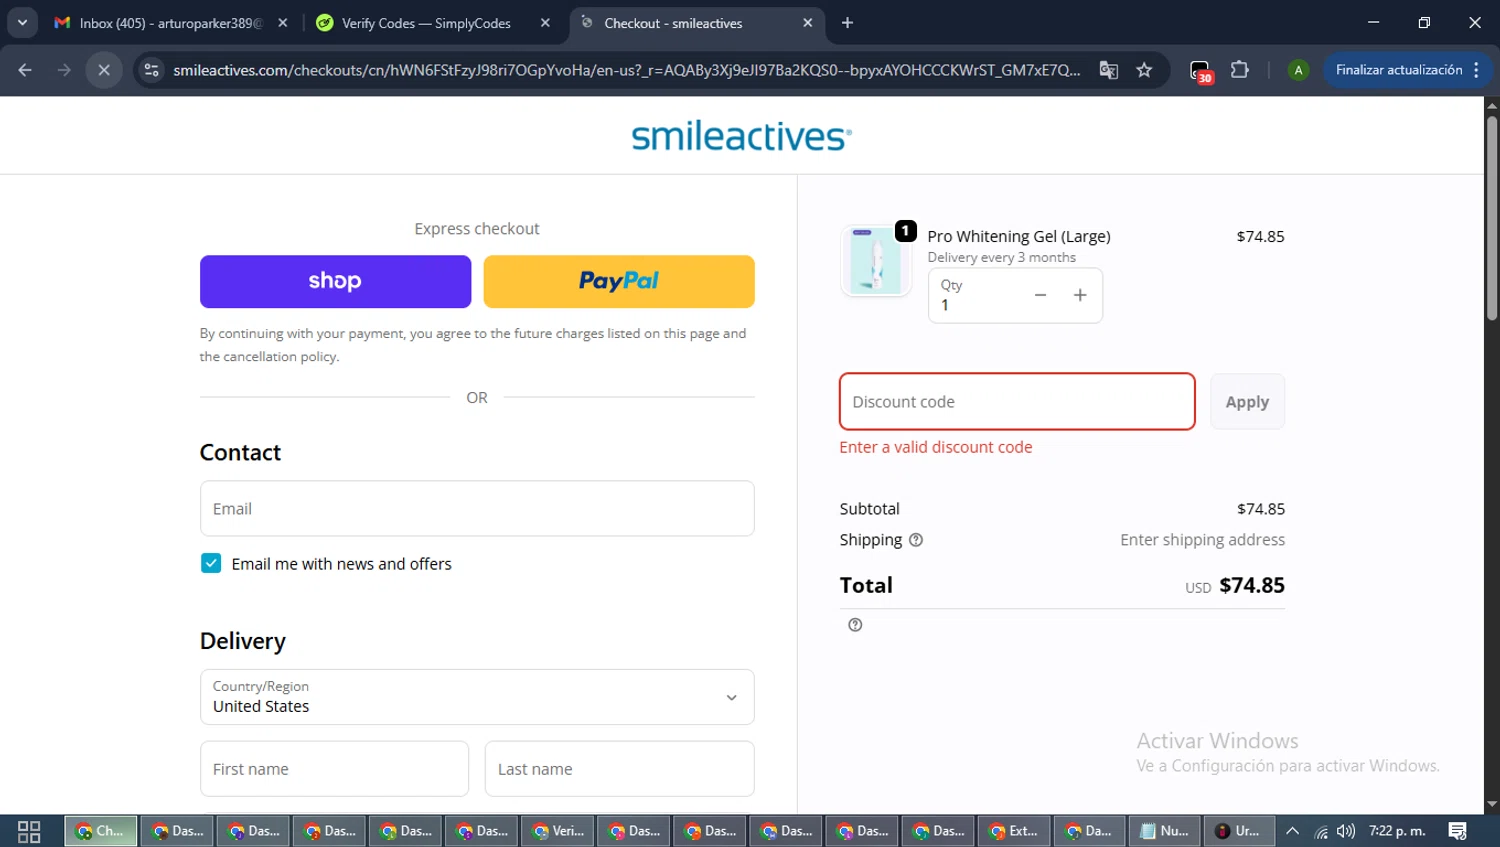Viewport: 1500px width, 847px height.
Task: Open the extension with red 30 badge
Action: (x=1201, y=71)
